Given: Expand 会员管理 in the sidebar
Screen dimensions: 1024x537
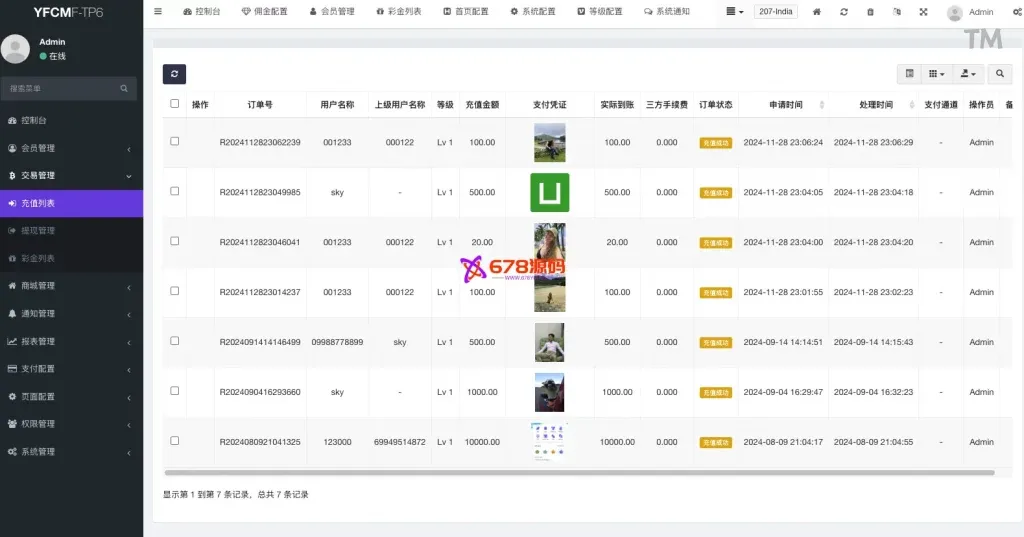Looking at the screenshot, I should click(x=70, y=148).
